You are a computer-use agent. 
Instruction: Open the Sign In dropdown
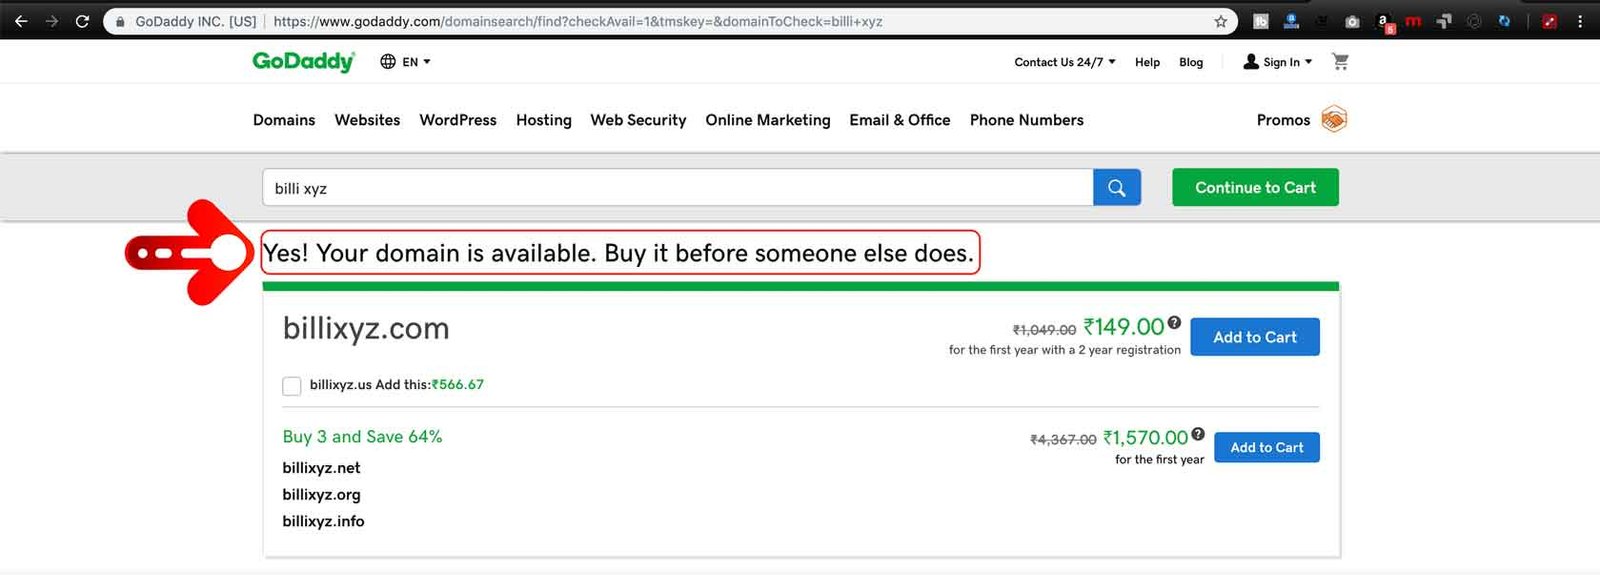[1278, 62]
